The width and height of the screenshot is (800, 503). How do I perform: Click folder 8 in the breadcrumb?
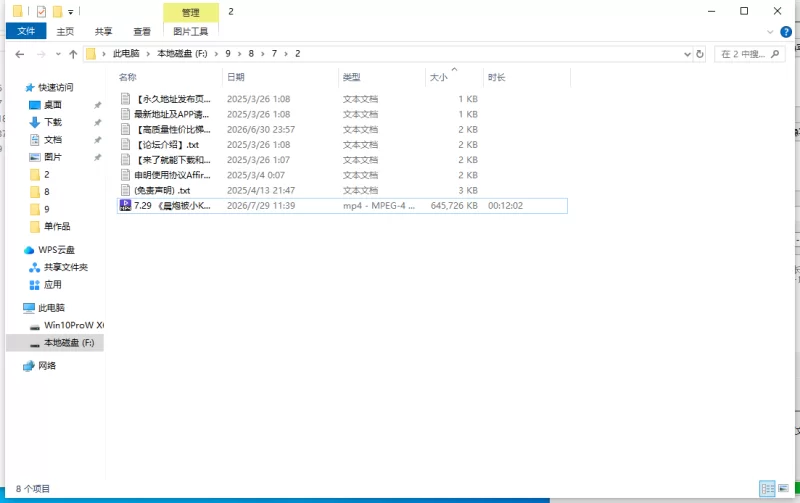pos(251,54)
